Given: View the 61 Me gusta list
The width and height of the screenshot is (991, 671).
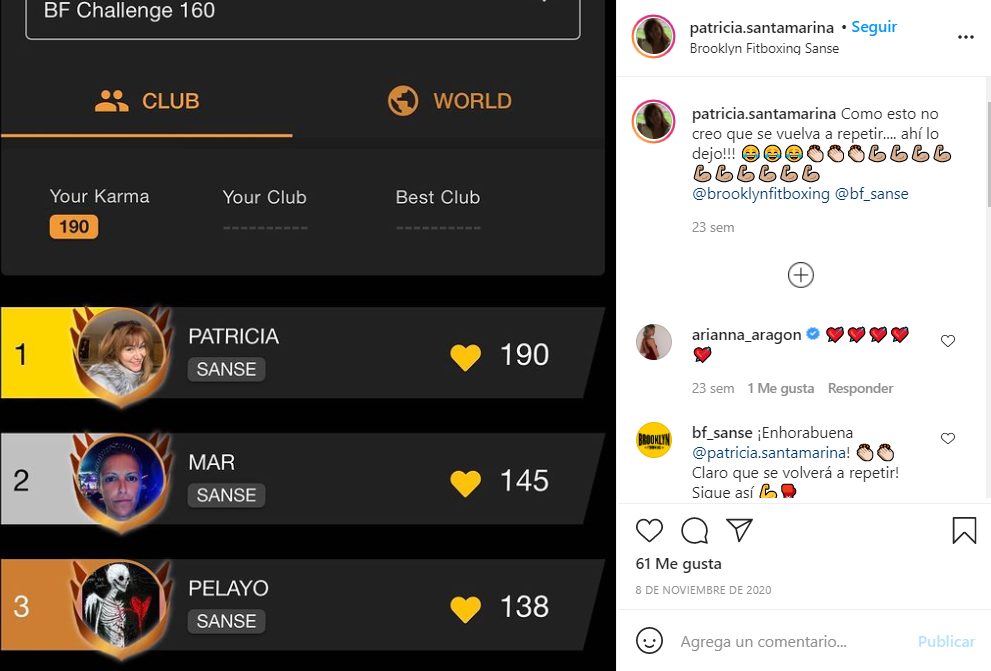Looking at the screenshot, I should point(678,564).
